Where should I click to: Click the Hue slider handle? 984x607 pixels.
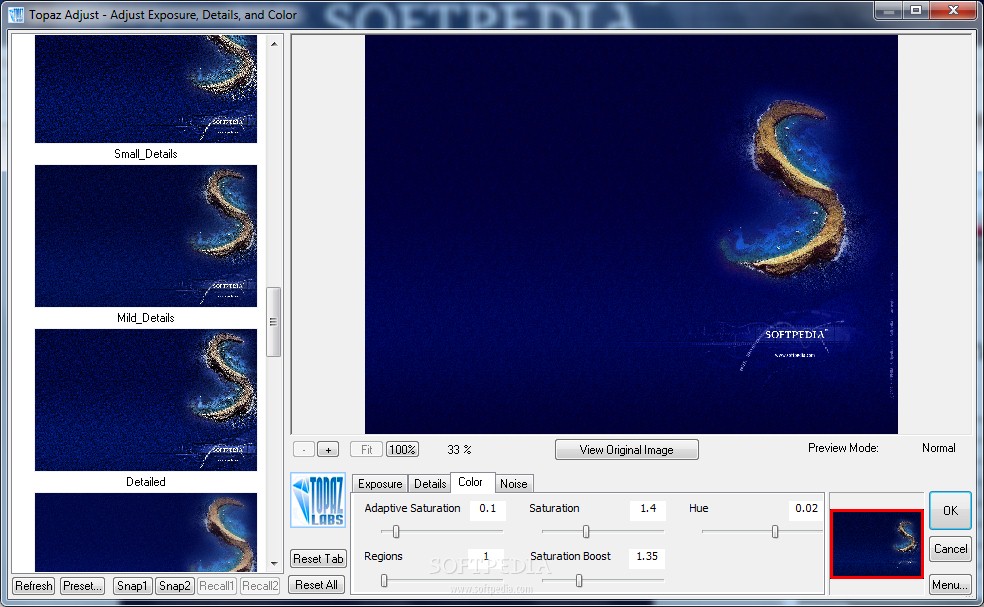(775, 532)
